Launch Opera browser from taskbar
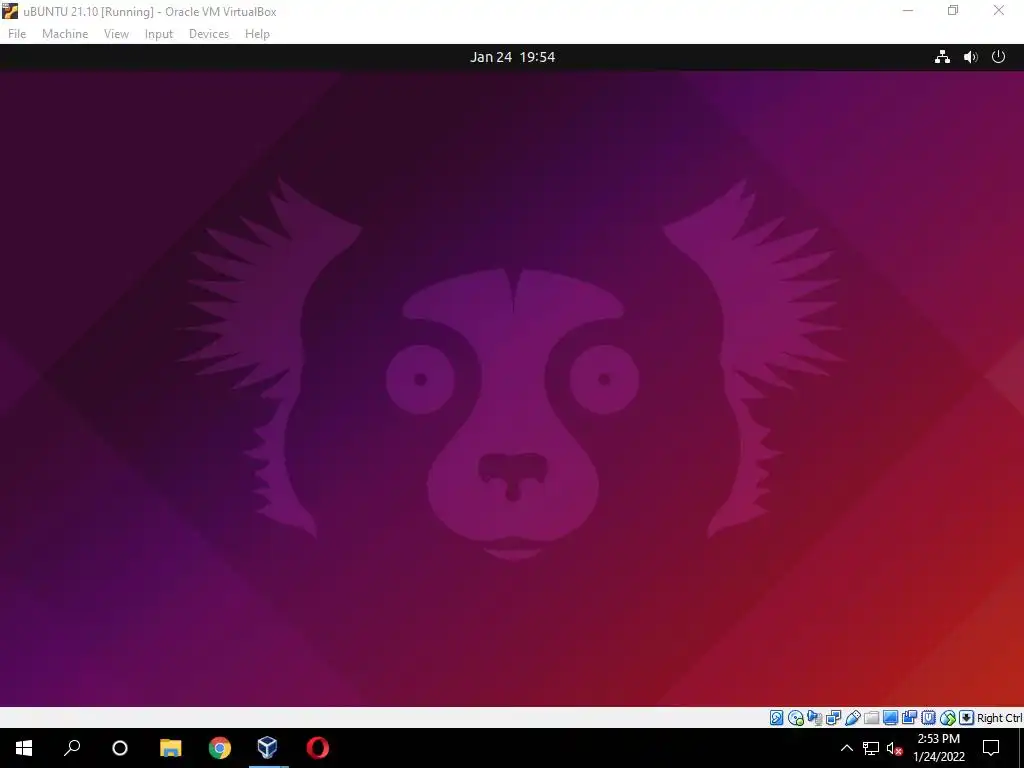The image size is (1024, 768). tap(317, 748)
